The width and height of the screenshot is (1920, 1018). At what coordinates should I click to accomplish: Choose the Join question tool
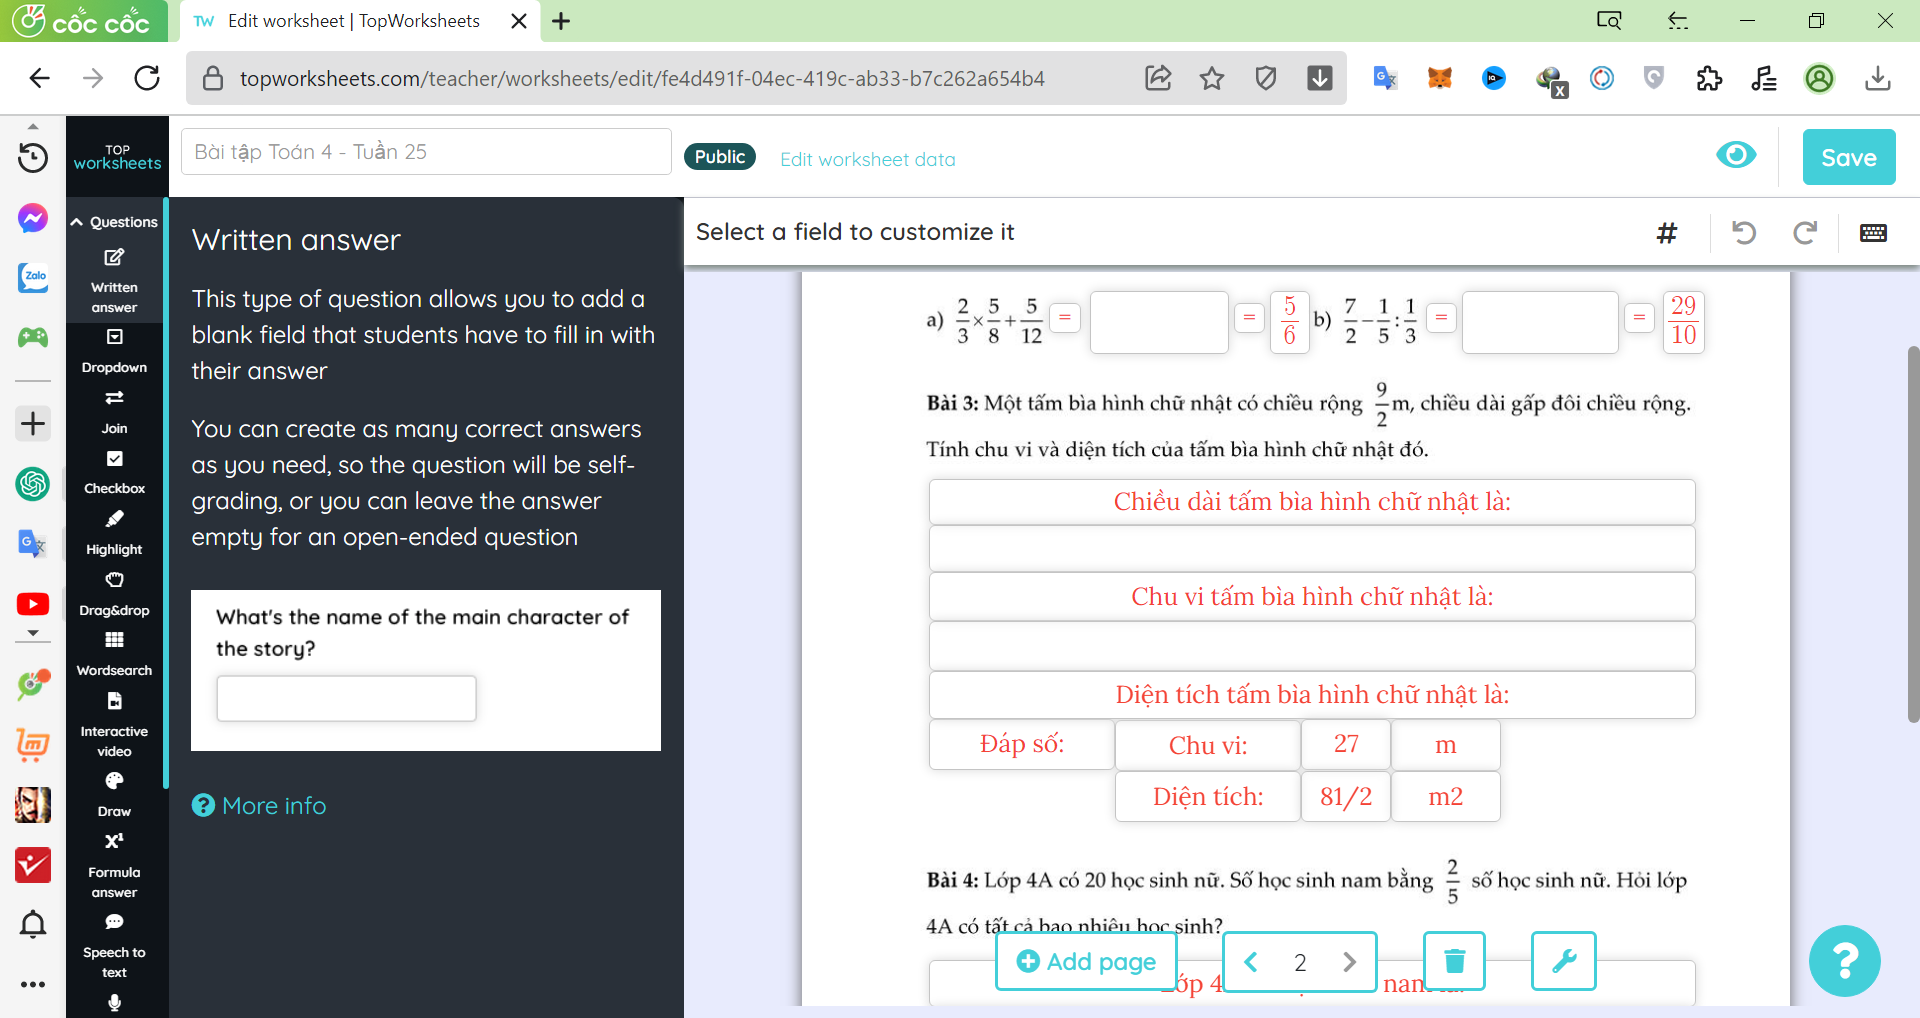(114, 412)
